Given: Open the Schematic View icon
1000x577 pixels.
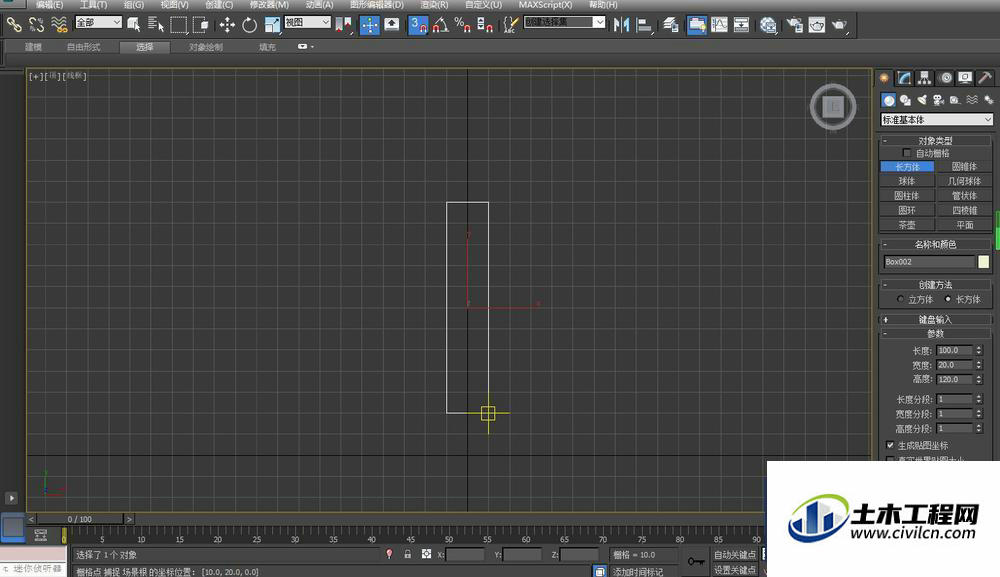Looking at the screenshot, I should 742,25.
